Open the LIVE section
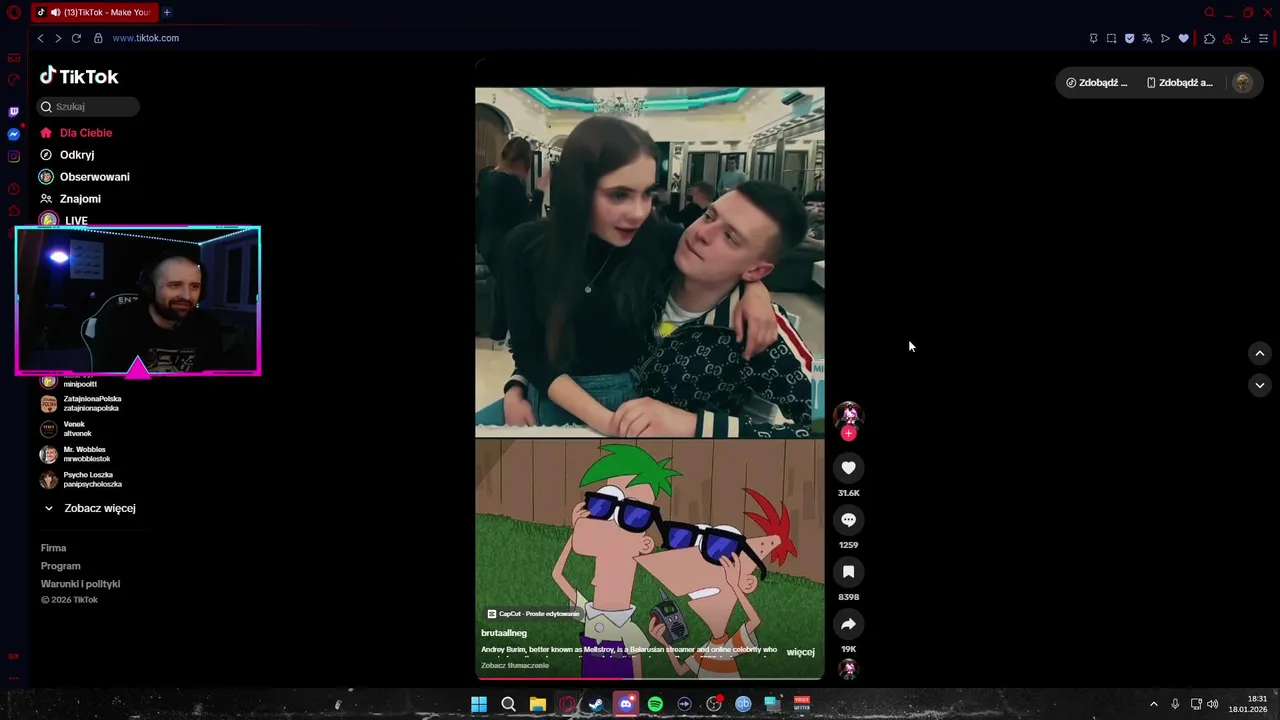This screenshot has width=1280, height=720. tap(64, 220)
